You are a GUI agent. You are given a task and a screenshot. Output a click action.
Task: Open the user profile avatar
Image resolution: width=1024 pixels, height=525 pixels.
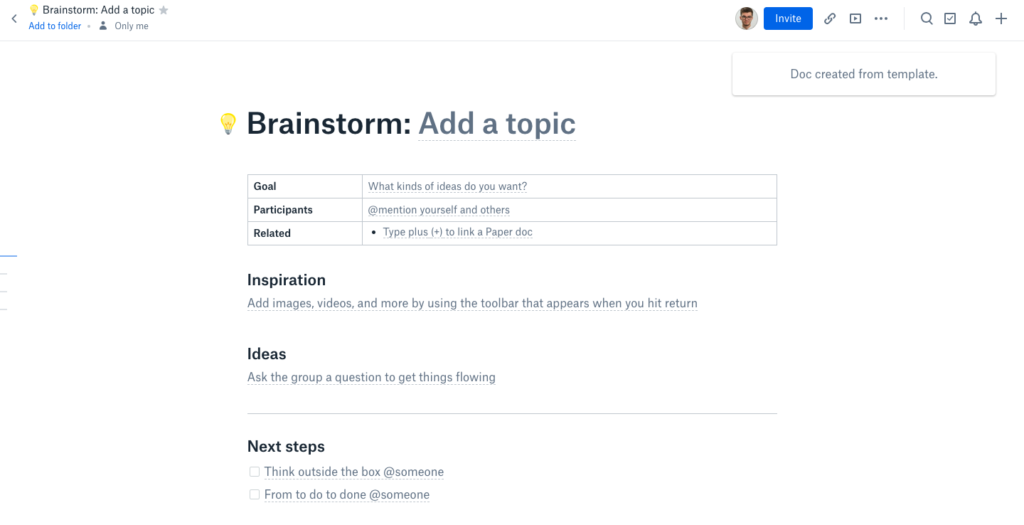(746, 18)
